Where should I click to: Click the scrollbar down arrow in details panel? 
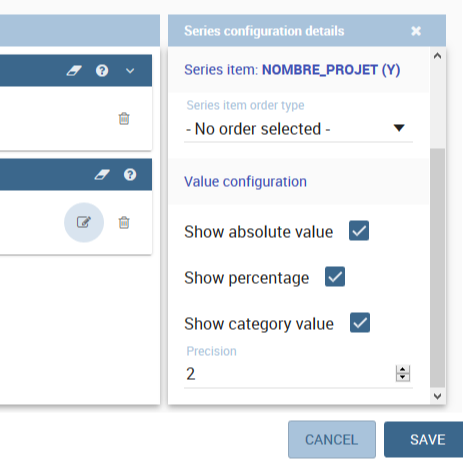[x=438, y=396]
